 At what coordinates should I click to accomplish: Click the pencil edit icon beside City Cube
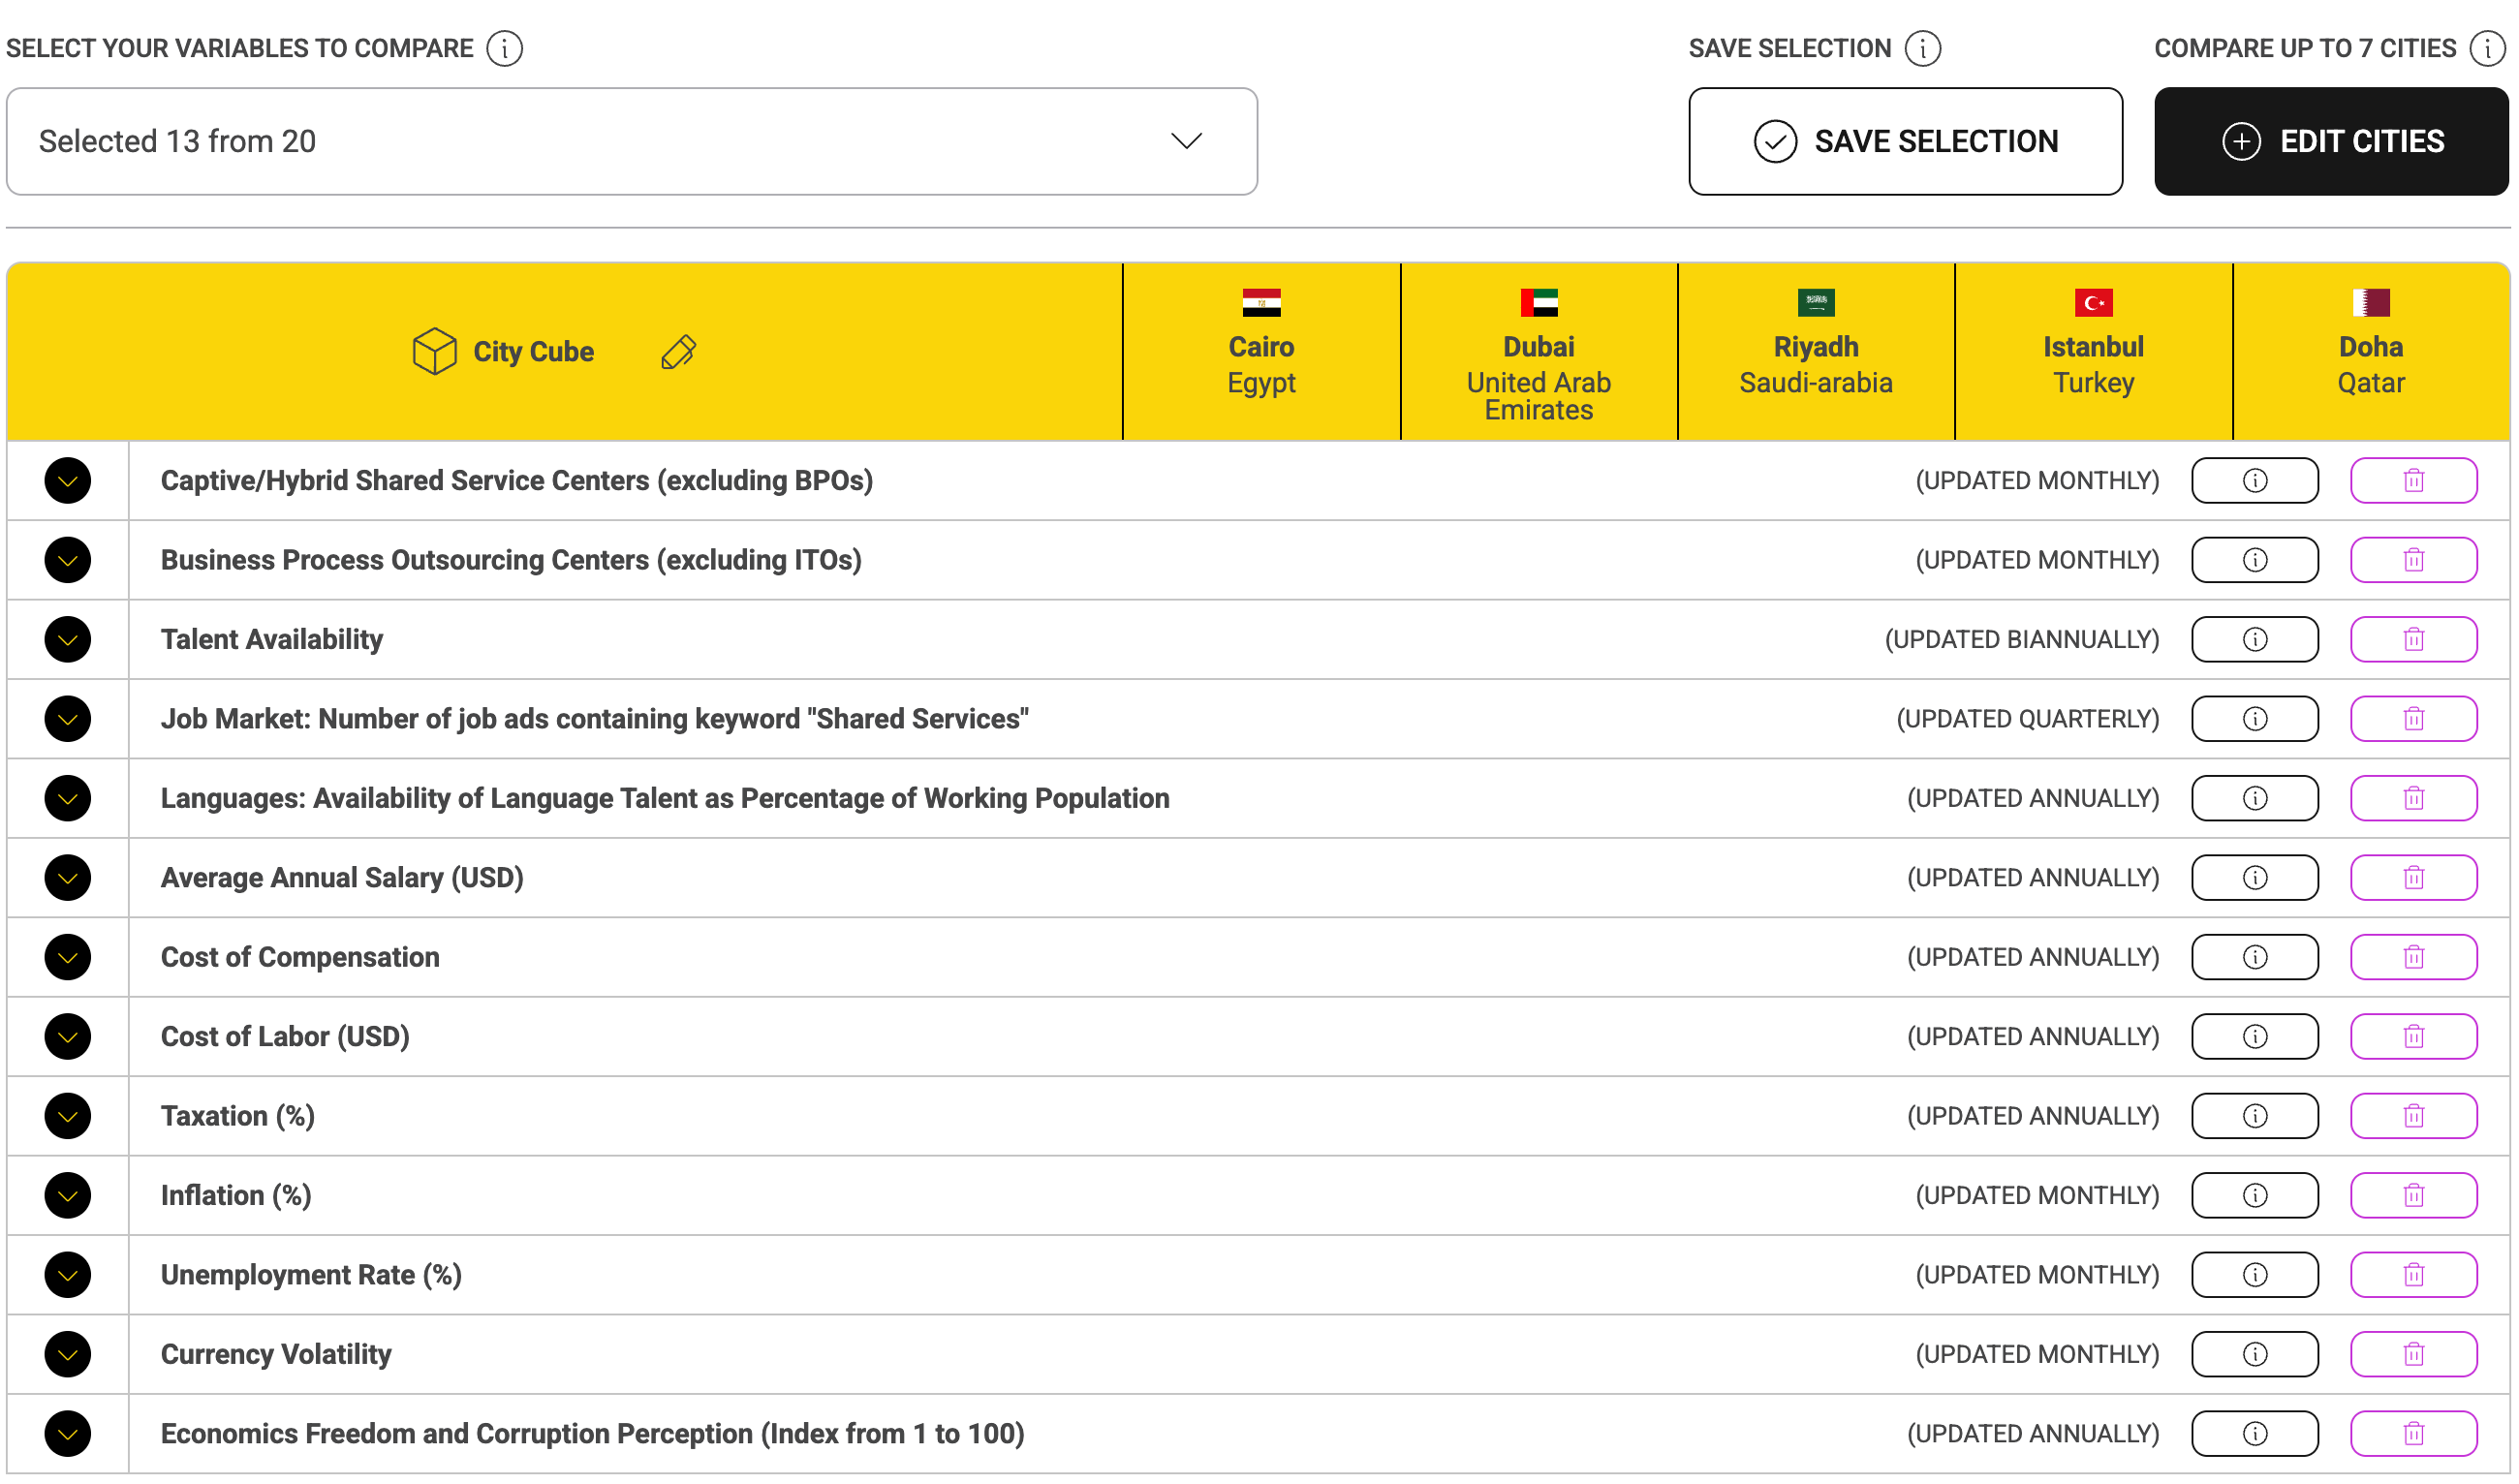[679, 352]
